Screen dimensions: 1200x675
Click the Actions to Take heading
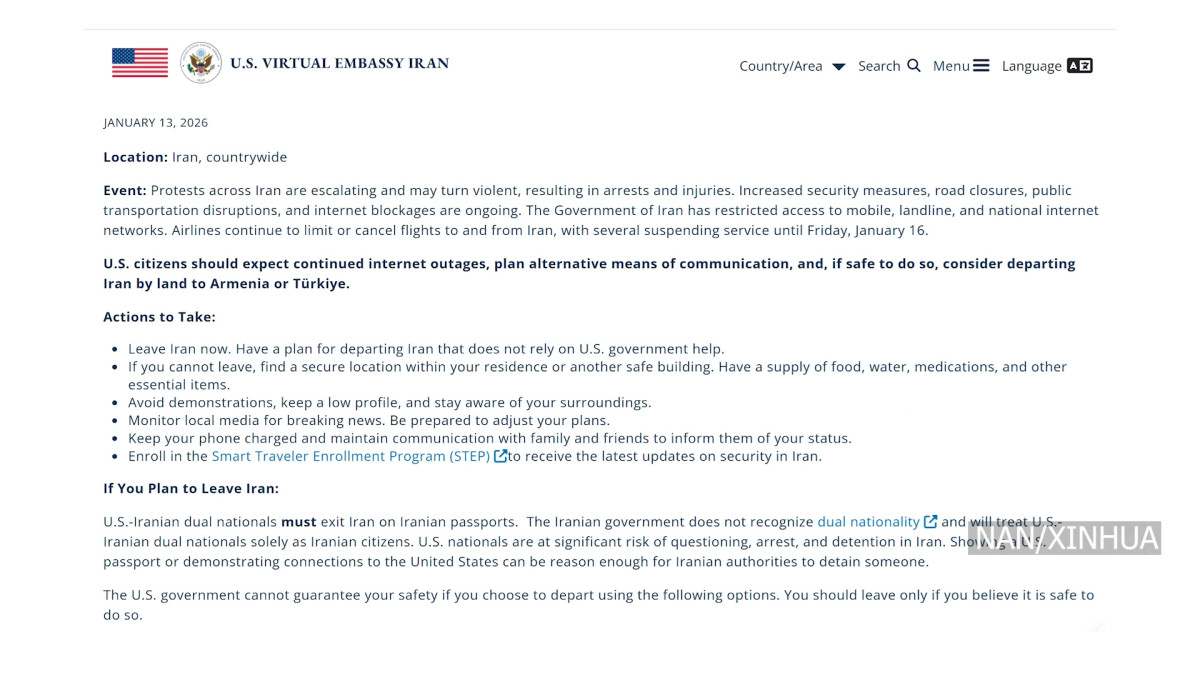pyautogui.click(x=159, y=317)
